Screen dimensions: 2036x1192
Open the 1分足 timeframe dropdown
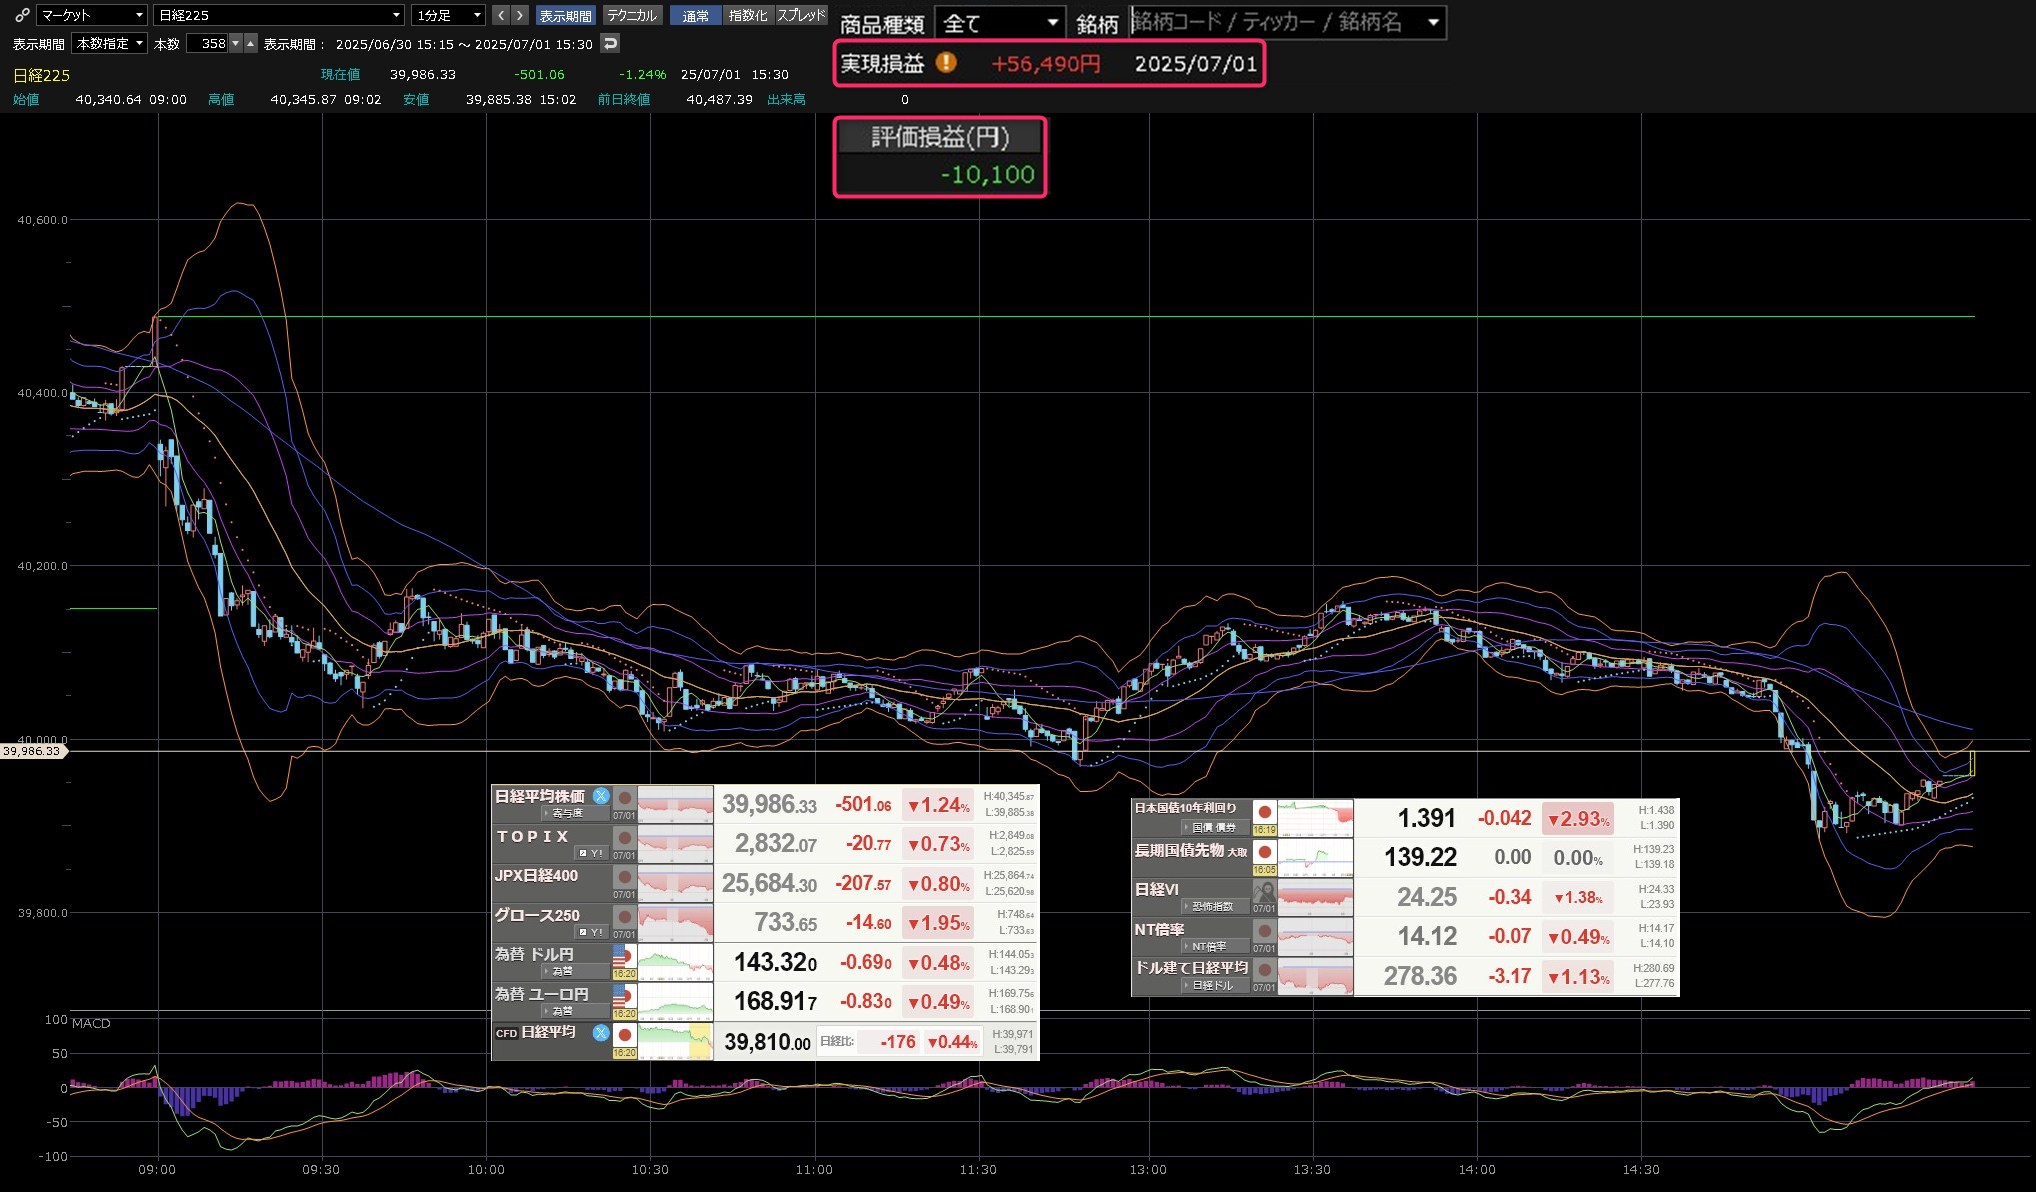point(449,15)
